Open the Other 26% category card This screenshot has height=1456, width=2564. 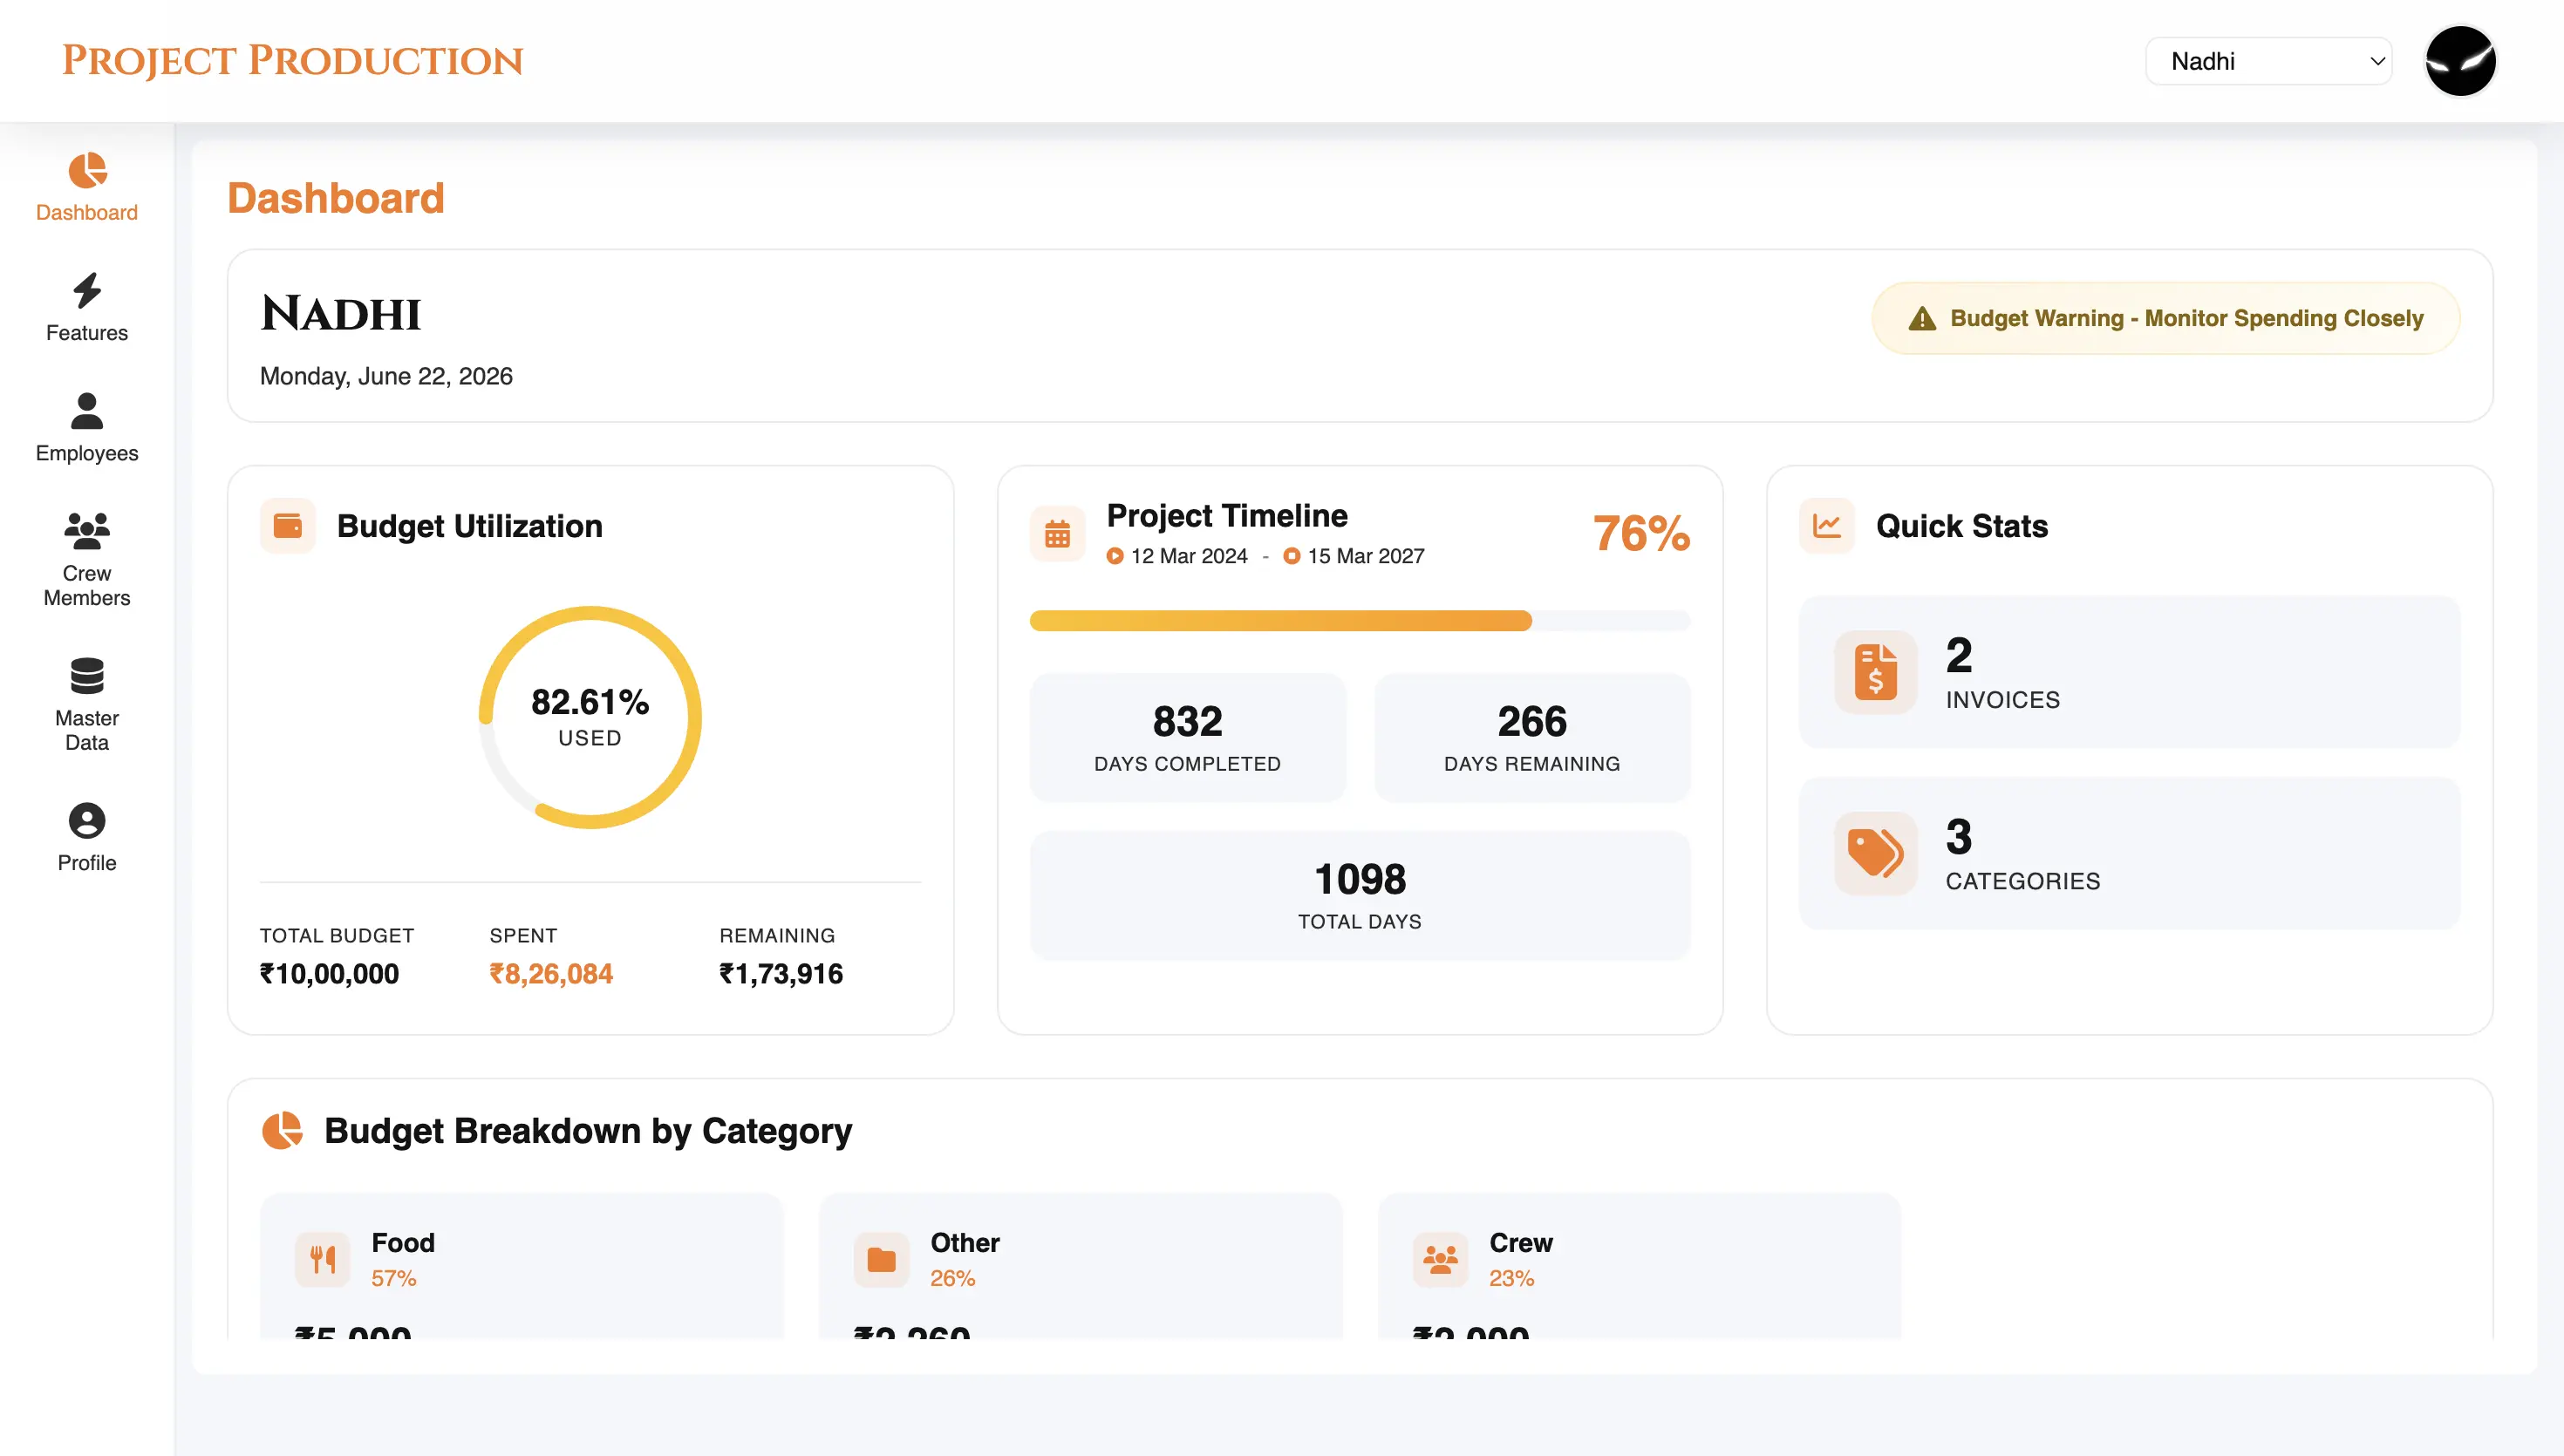click(1080, 1266)
